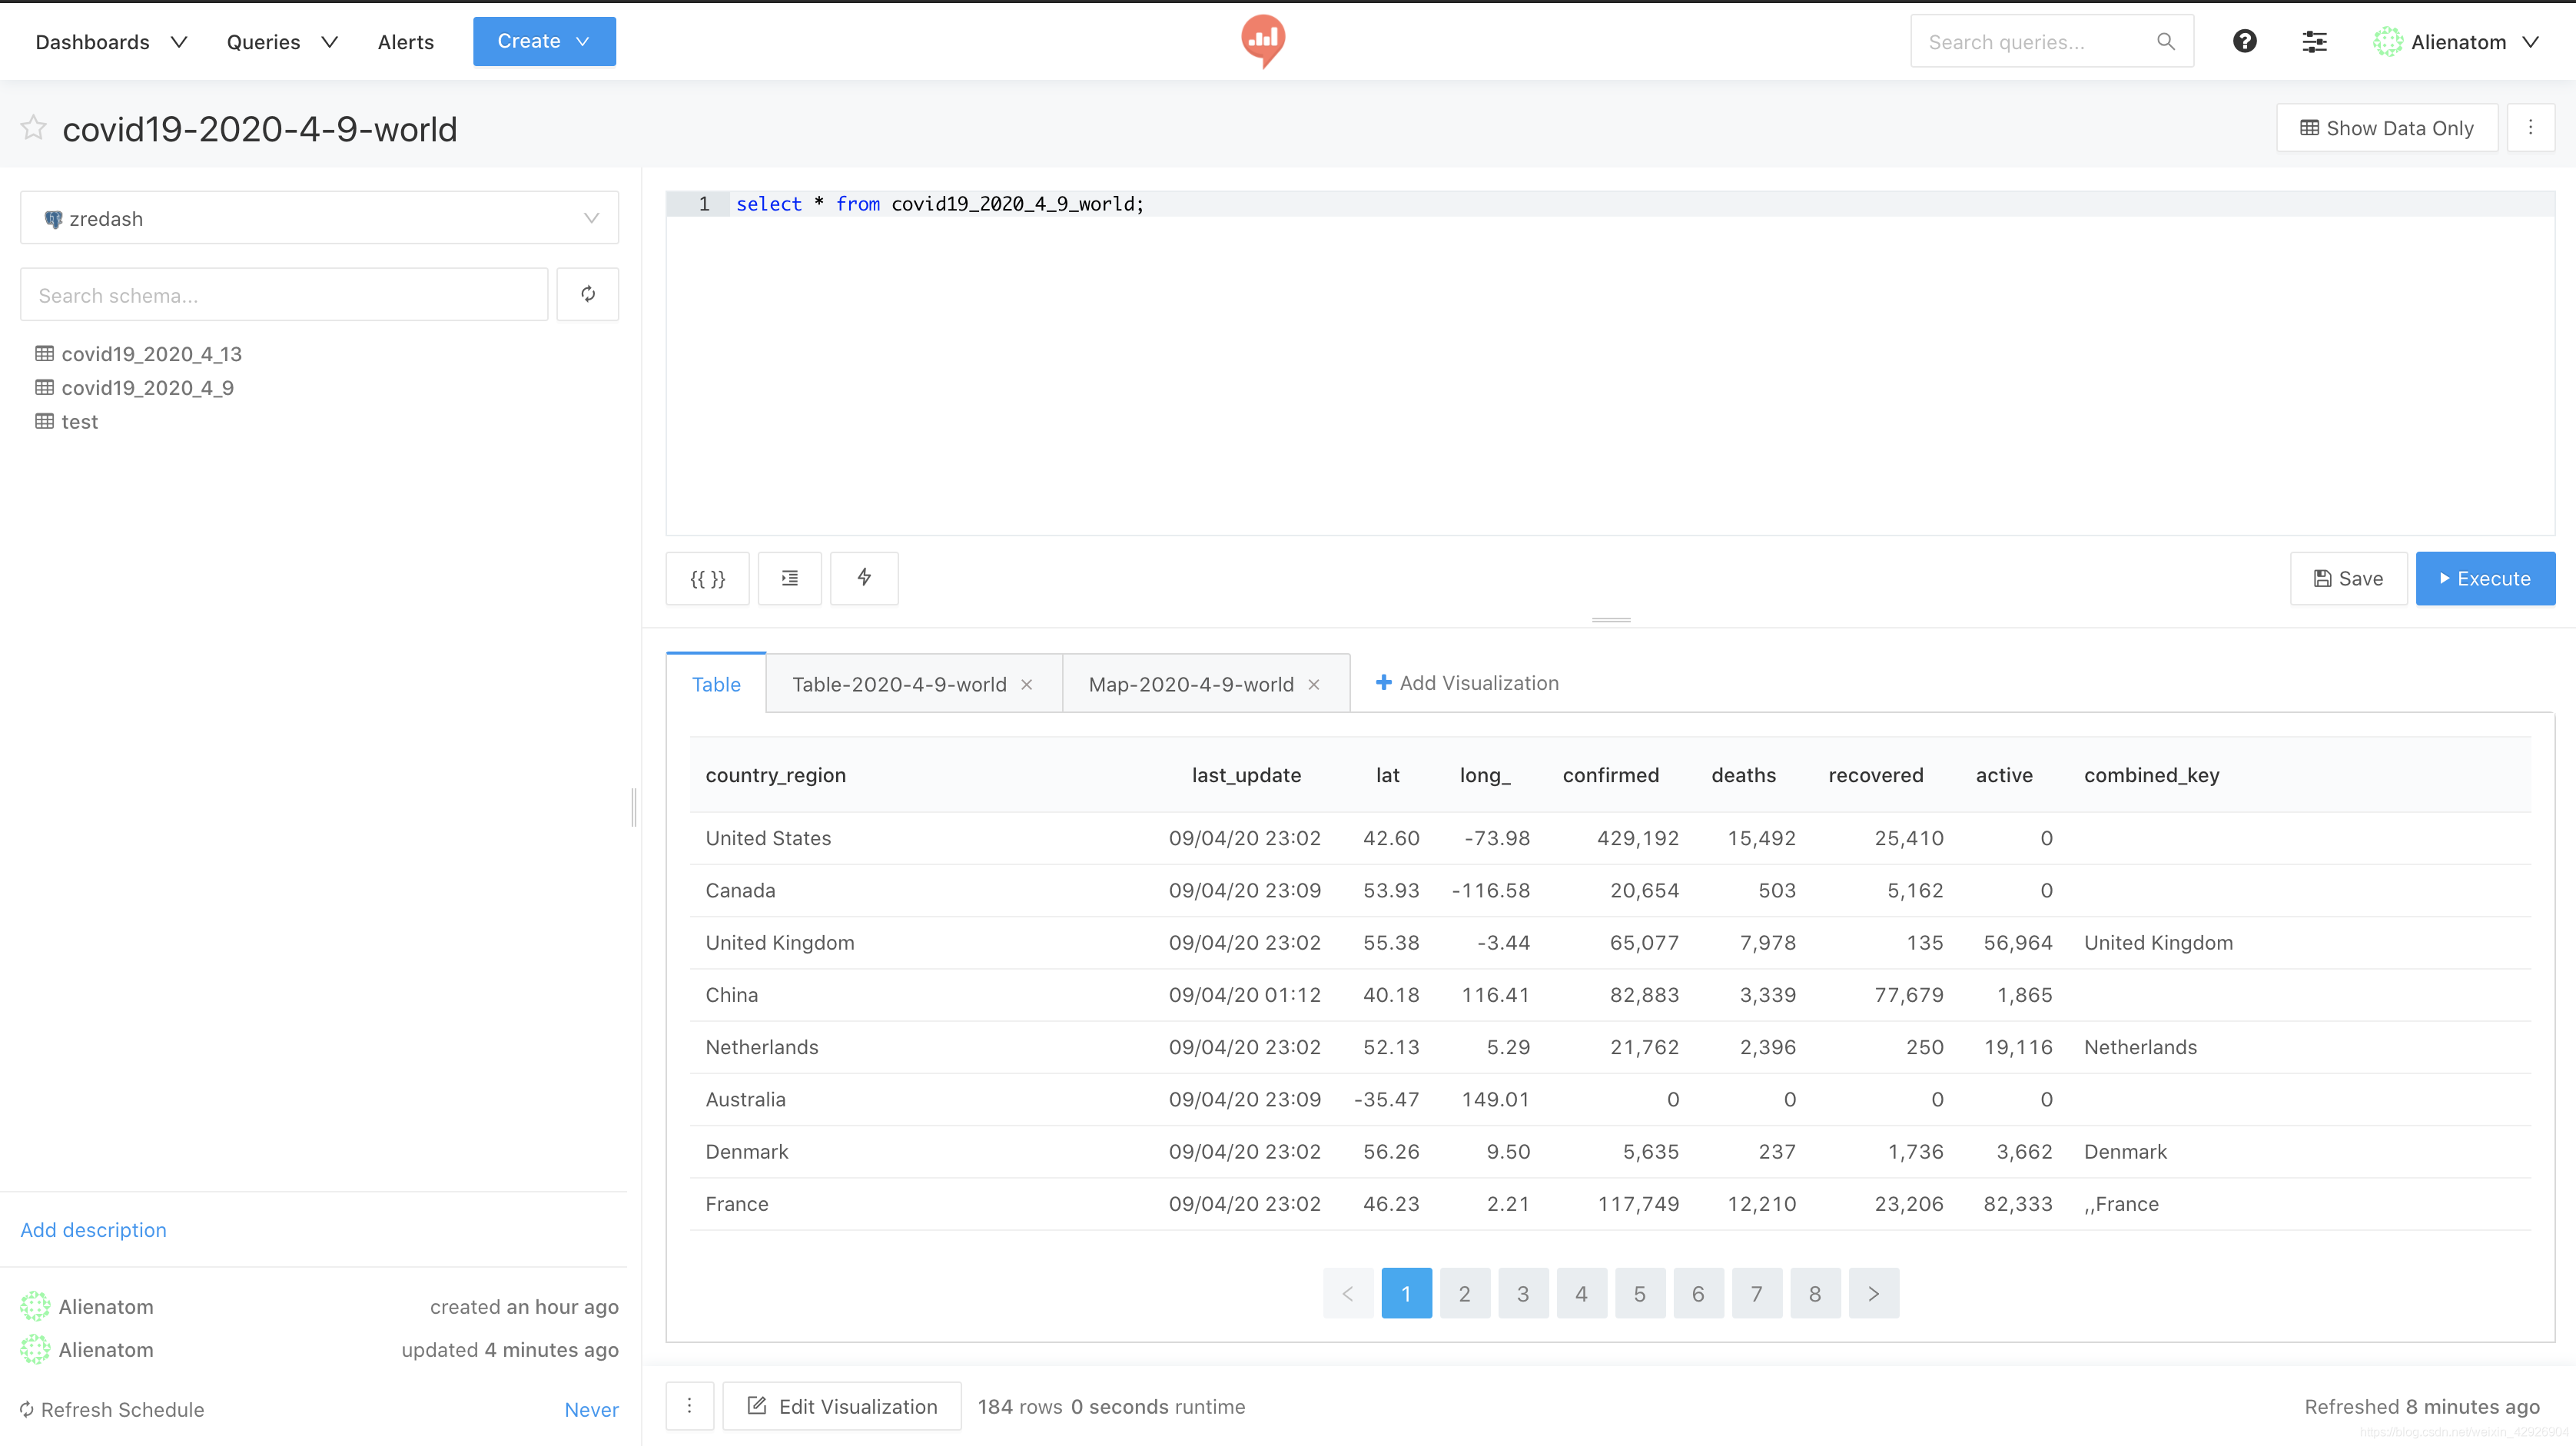Select current results page 1

[x=1406, y=1294]
